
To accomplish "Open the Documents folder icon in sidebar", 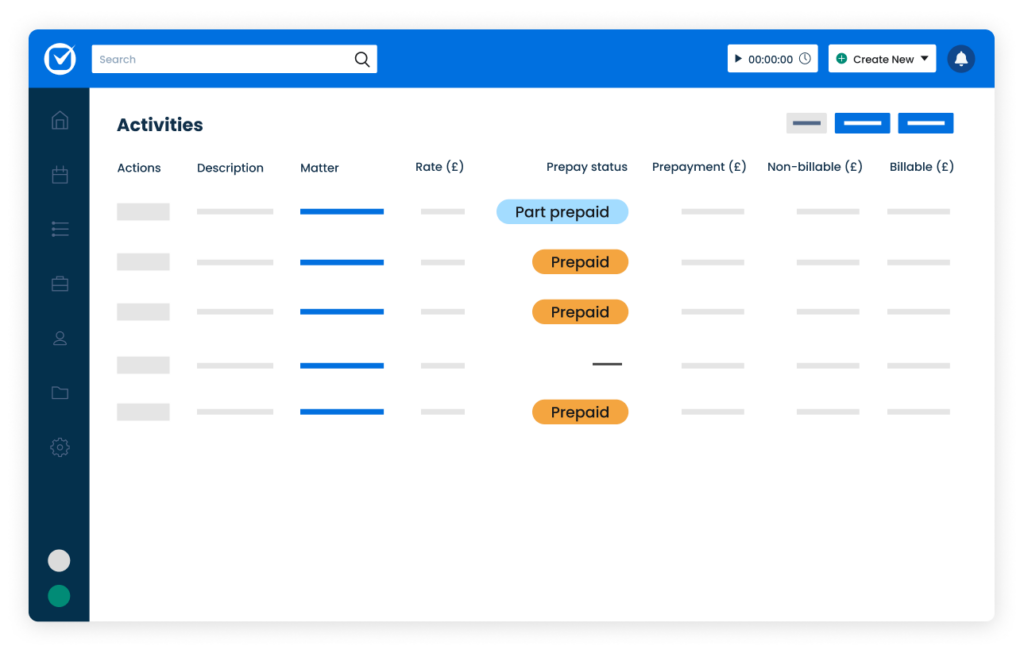I will (60, 393).
